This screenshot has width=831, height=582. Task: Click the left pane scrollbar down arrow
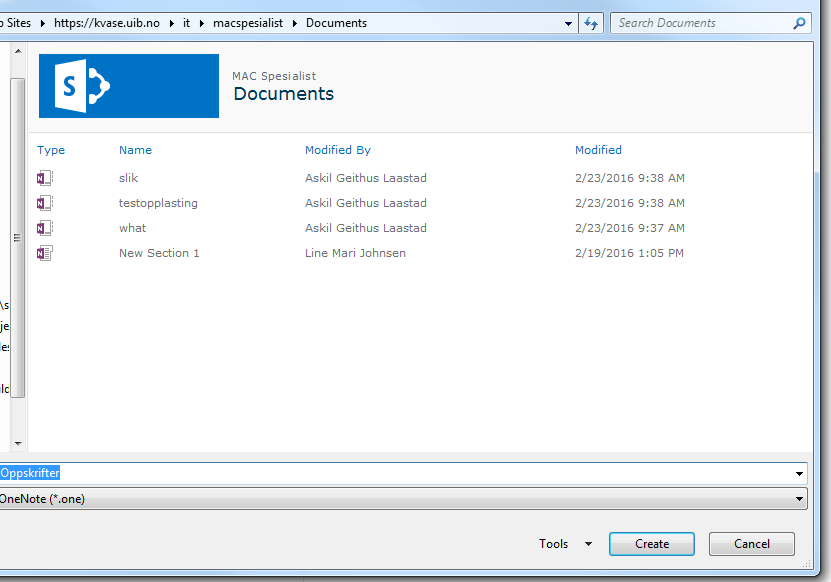point(17,442)
